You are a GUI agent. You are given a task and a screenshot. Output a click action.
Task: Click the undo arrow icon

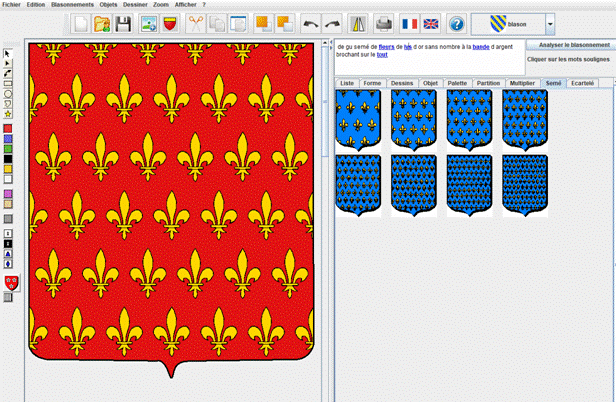coord(310,23)
